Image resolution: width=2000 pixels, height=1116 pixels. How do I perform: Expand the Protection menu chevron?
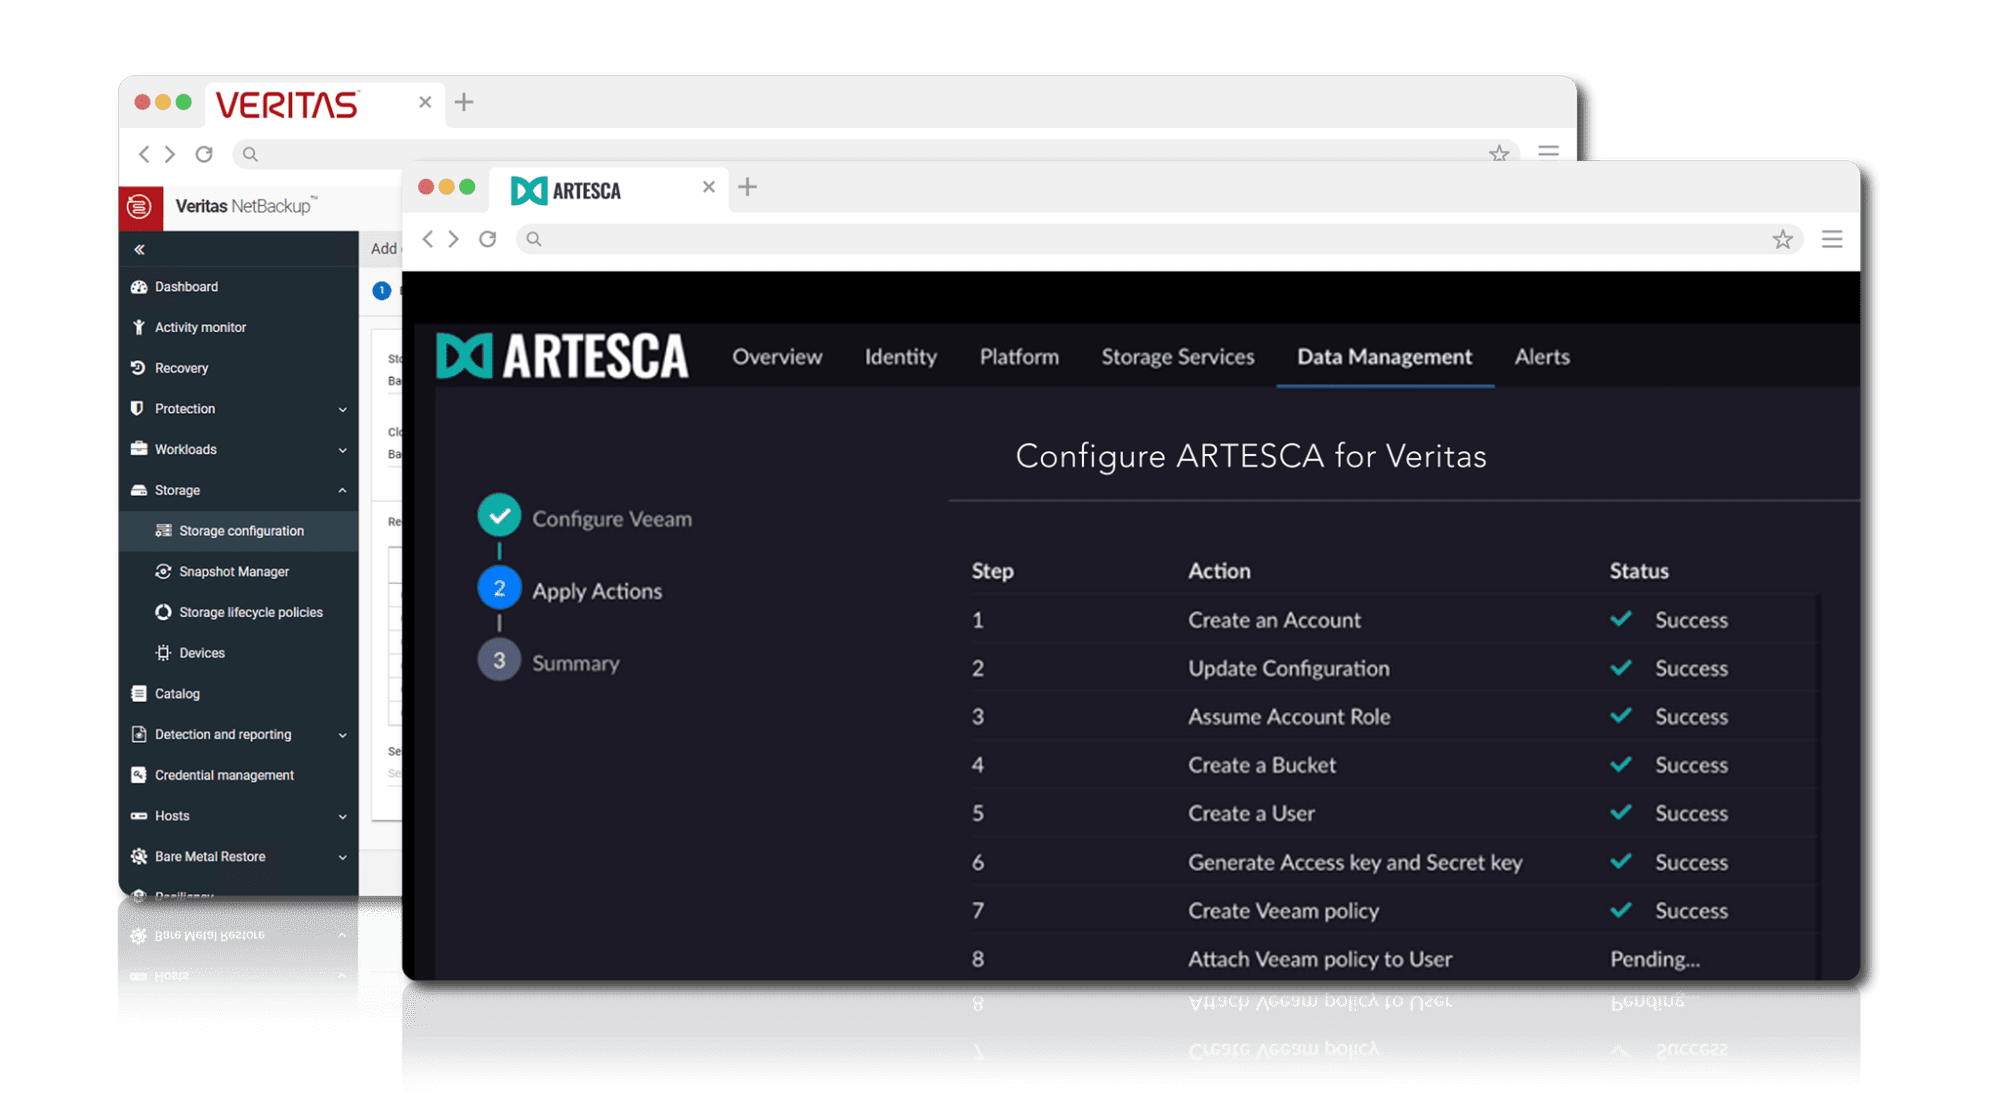point(342,409)
